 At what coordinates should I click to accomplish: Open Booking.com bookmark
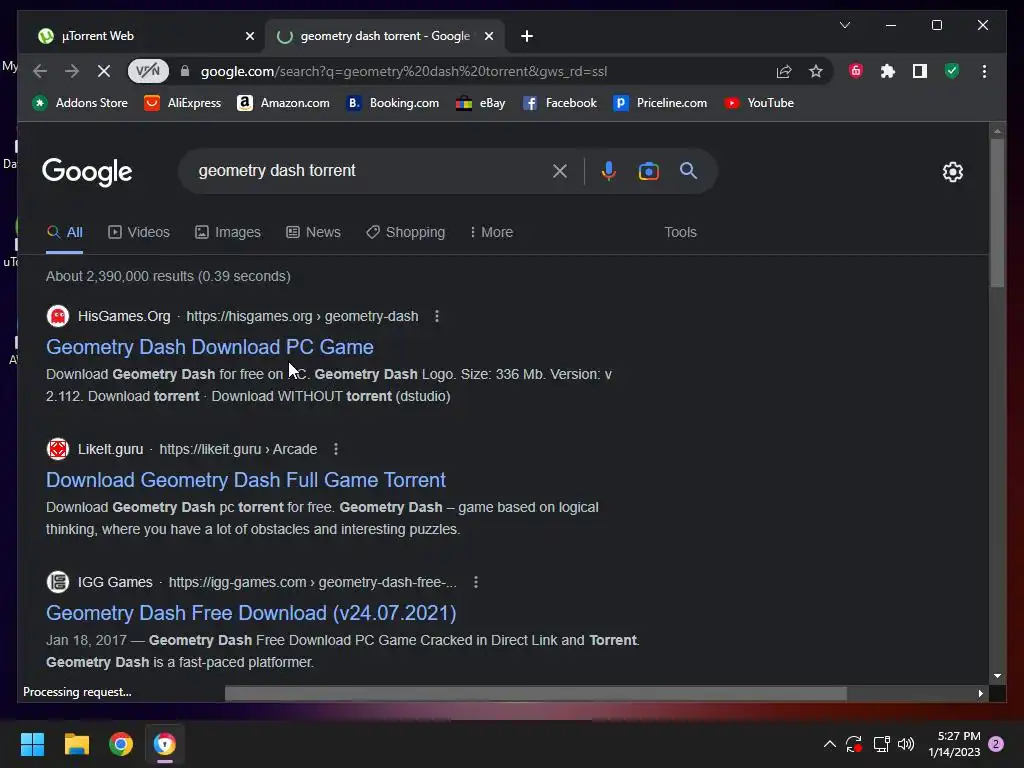click(x=392, y=103)
